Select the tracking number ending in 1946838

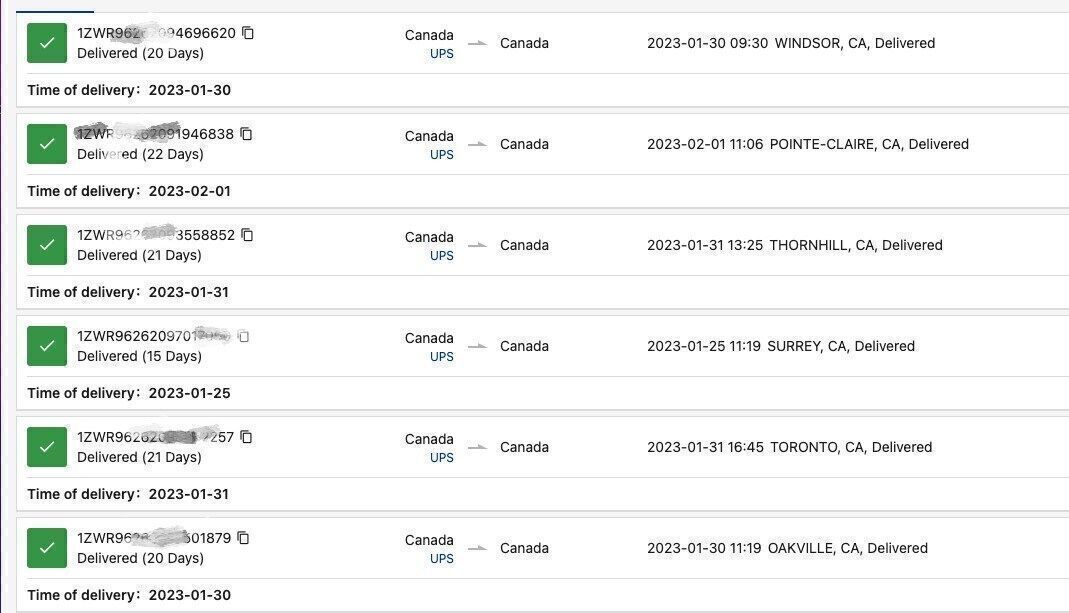tap(155, 134)
